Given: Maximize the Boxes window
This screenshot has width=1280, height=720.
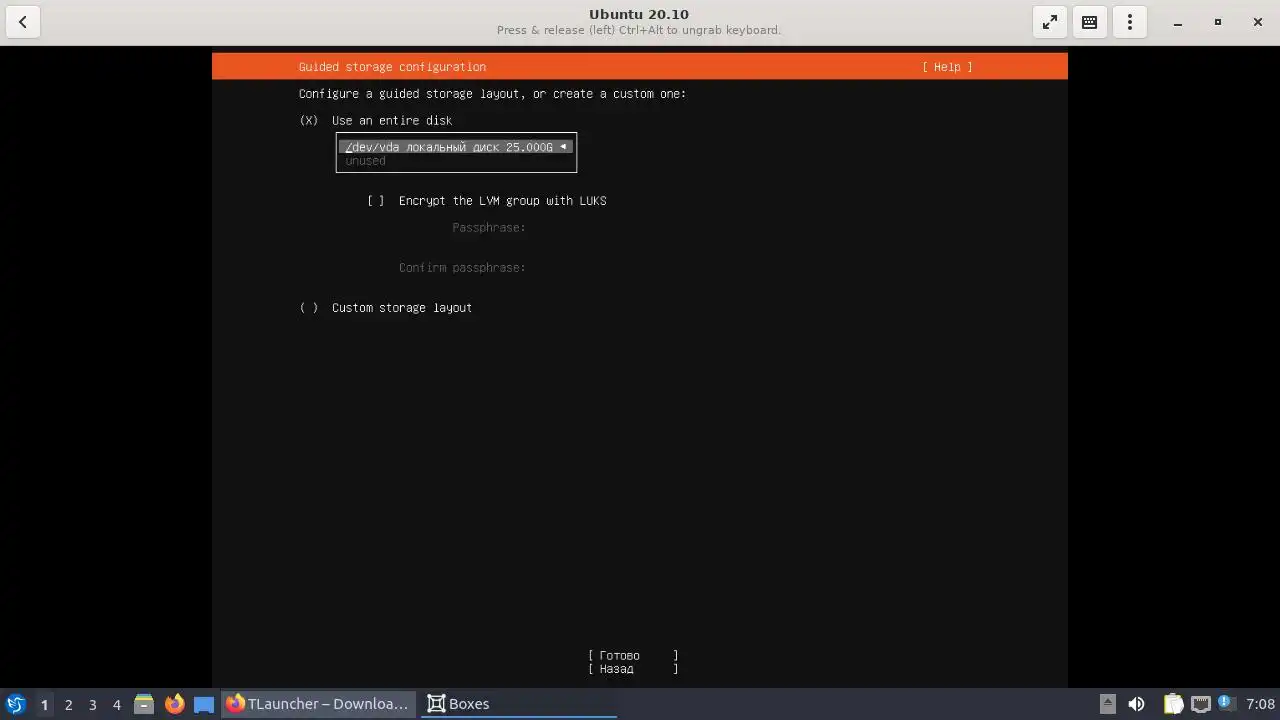Looking at the screenshot, I should coord(1218,22).
